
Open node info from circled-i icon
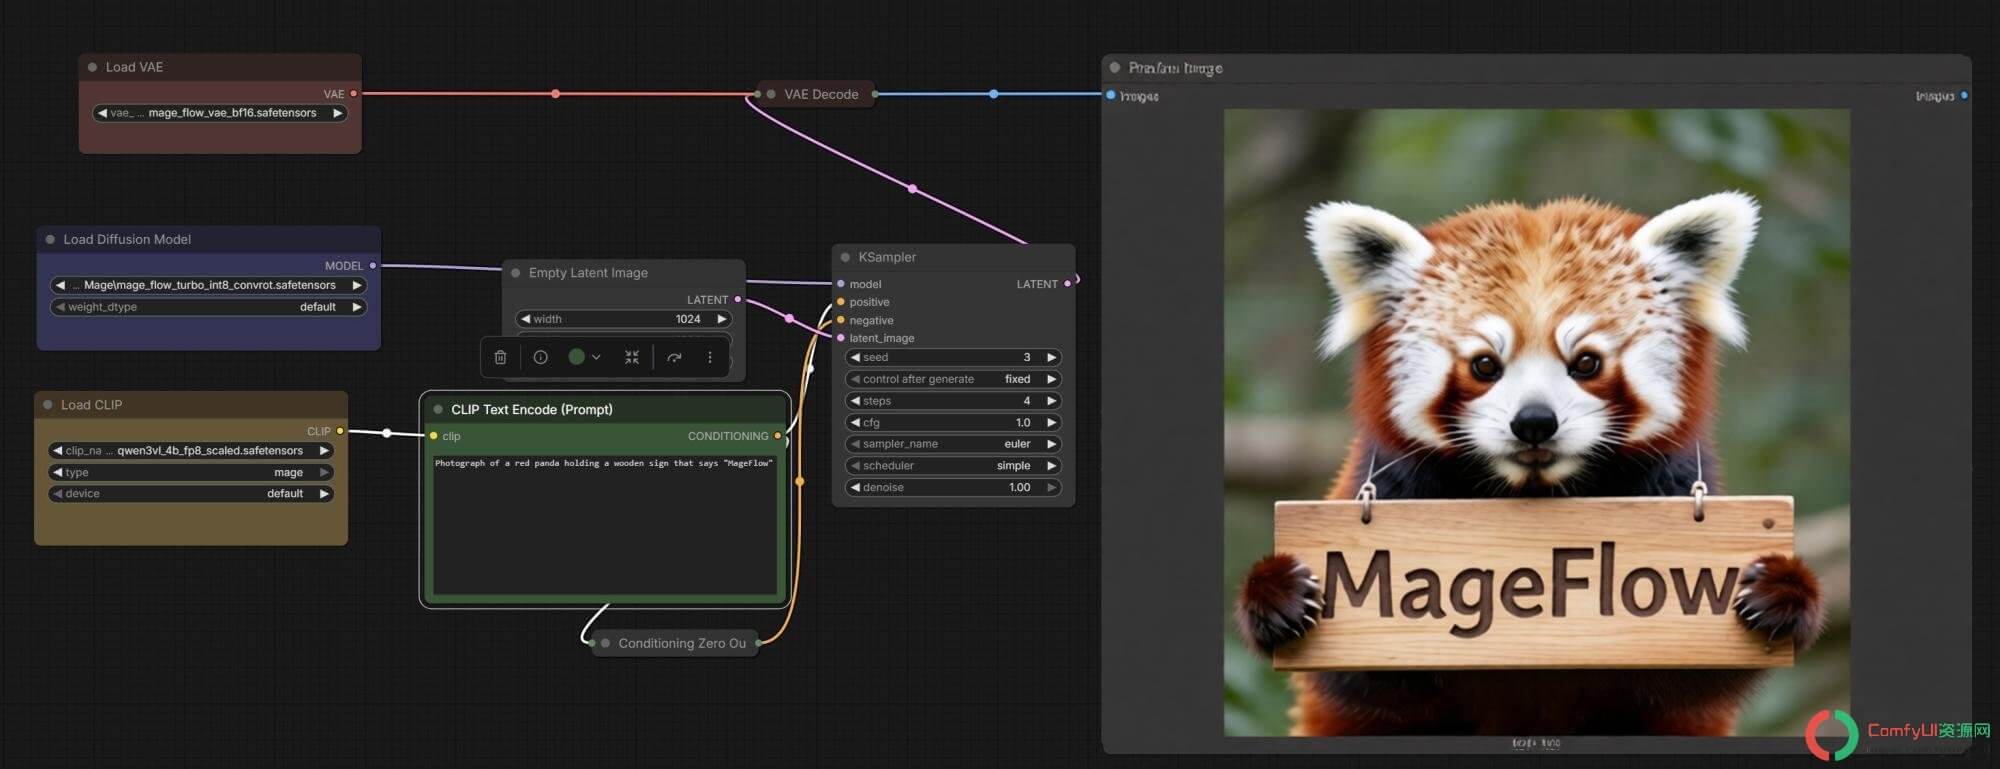coord(540,357)
